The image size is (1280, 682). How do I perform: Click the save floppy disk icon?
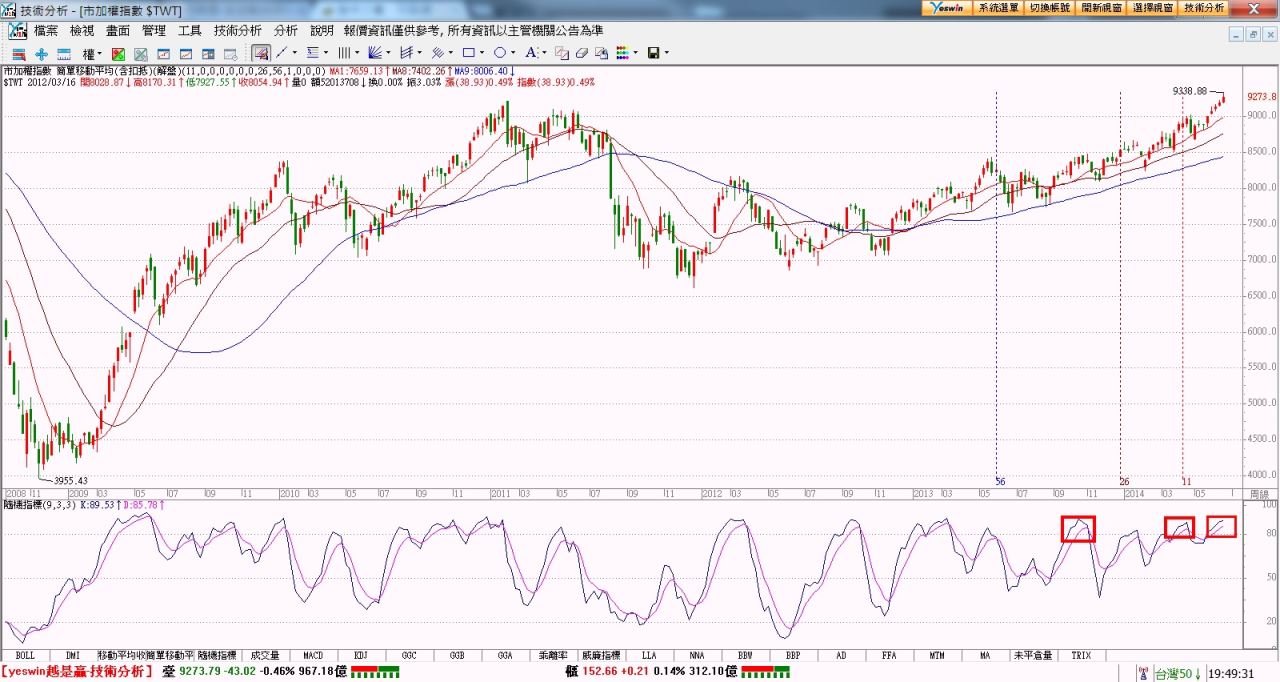(653, 53)
